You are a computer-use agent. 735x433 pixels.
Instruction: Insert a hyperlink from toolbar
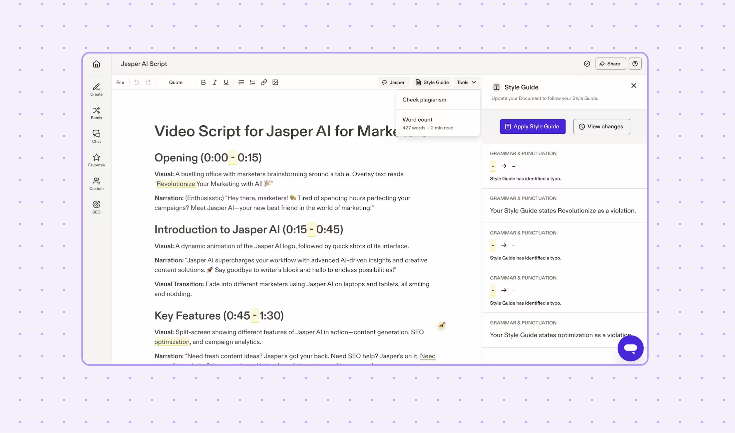point(264,82)
